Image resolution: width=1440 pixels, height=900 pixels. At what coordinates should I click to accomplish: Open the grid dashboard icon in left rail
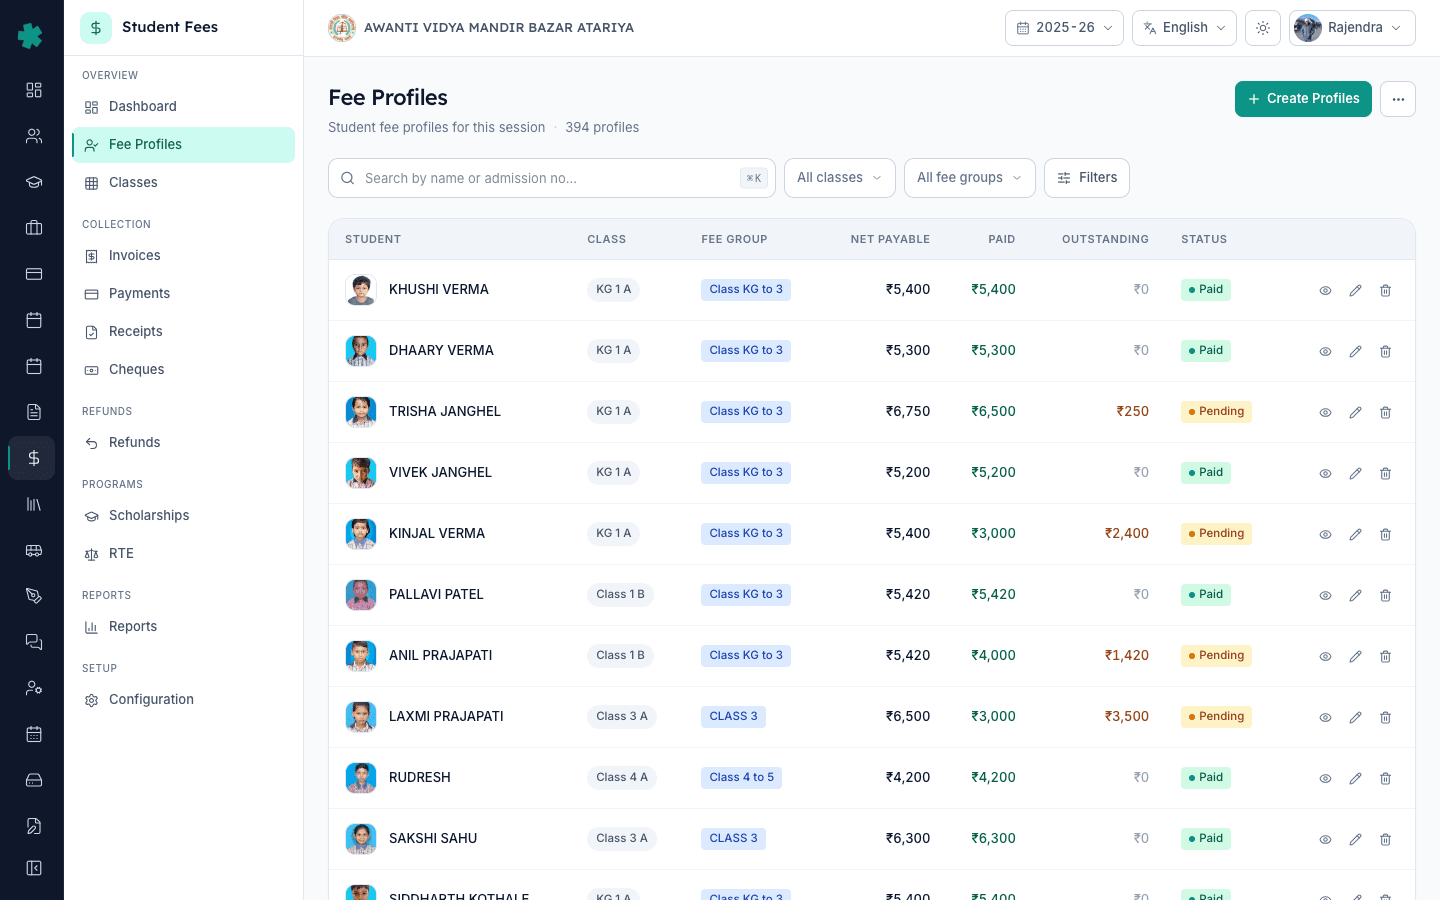tap(33, 90)
